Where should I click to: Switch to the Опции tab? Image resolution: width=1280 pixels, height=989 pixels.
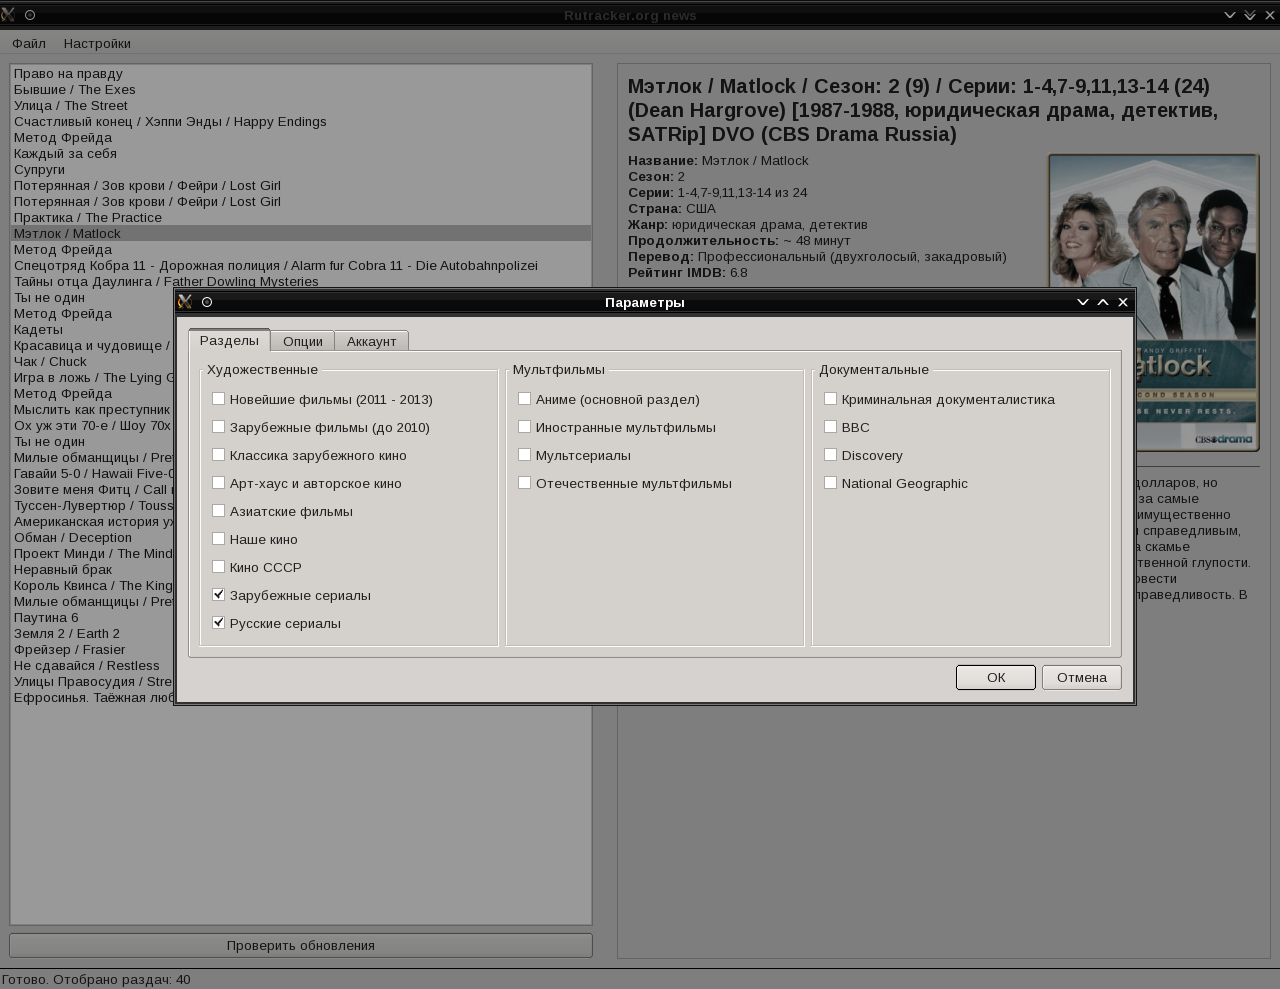(x=303, y=341)
